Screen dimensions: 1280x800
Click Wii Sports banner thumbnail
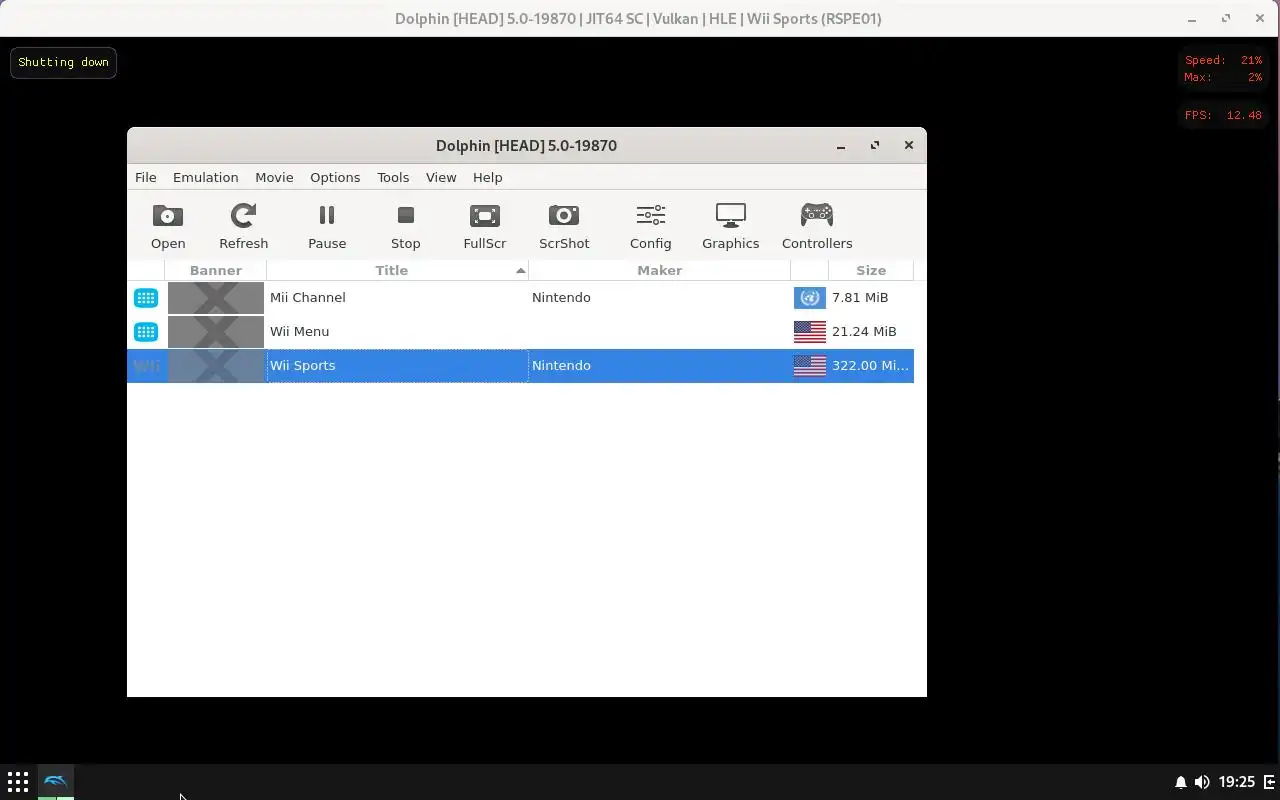(216, 365)
